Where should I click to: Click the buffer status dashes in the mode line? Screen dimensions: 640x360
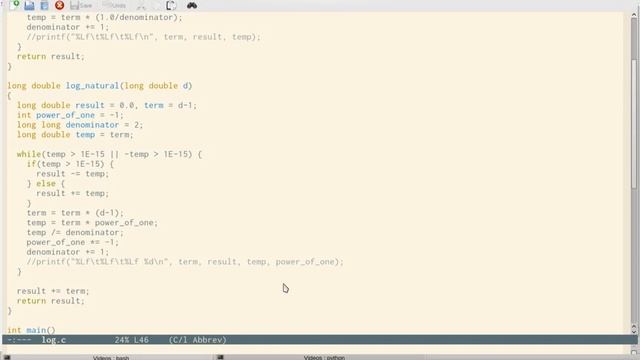[x=19, y=340]
